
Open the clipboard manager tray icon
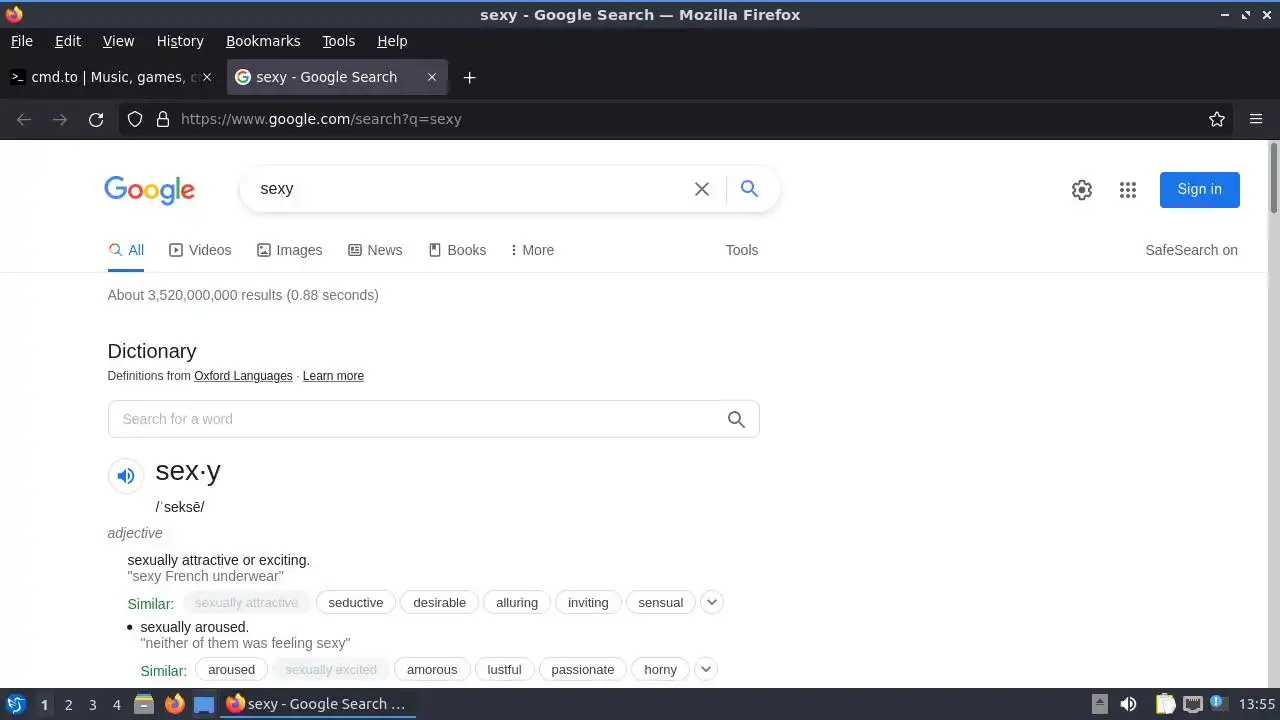[1165, 704]
